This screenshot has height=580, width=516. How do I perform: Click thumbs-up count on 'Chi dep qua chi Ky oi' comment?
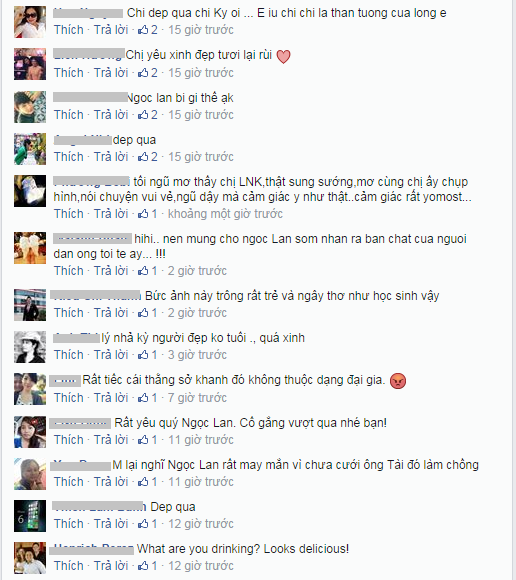point(148,30)
